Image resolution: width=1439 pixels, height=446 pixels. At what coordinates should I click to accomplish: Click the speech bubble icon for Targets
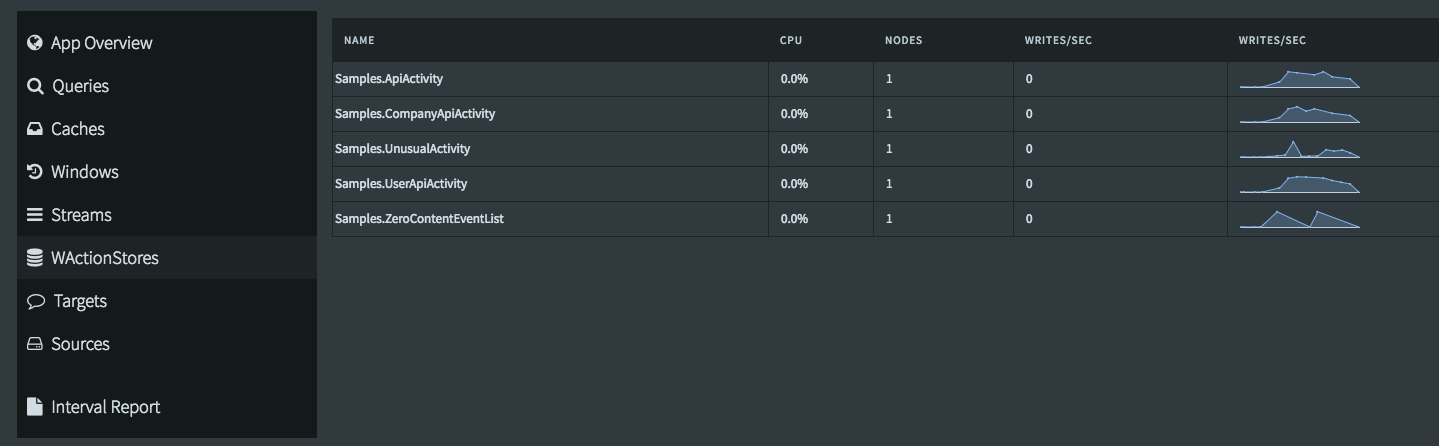[36, 301]
